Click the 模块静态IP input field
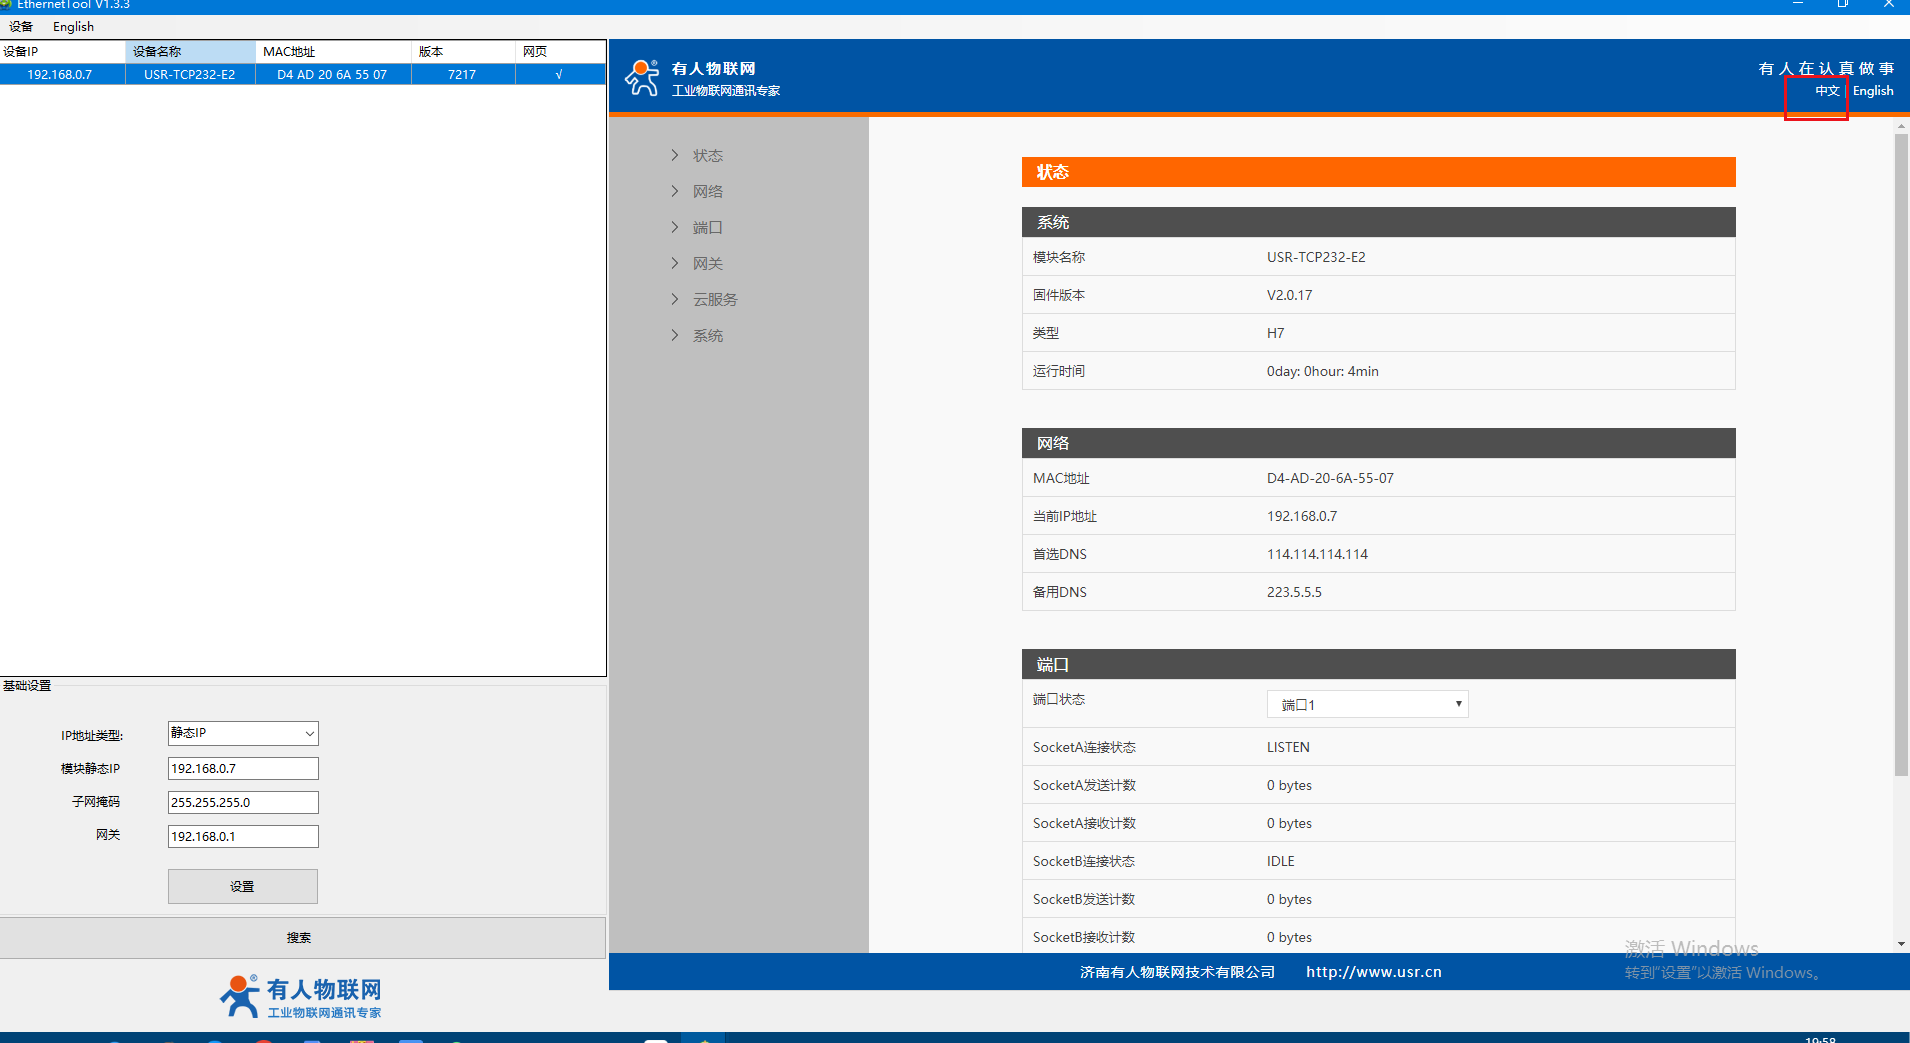1910x1043 pixels. tap(243, 769)
